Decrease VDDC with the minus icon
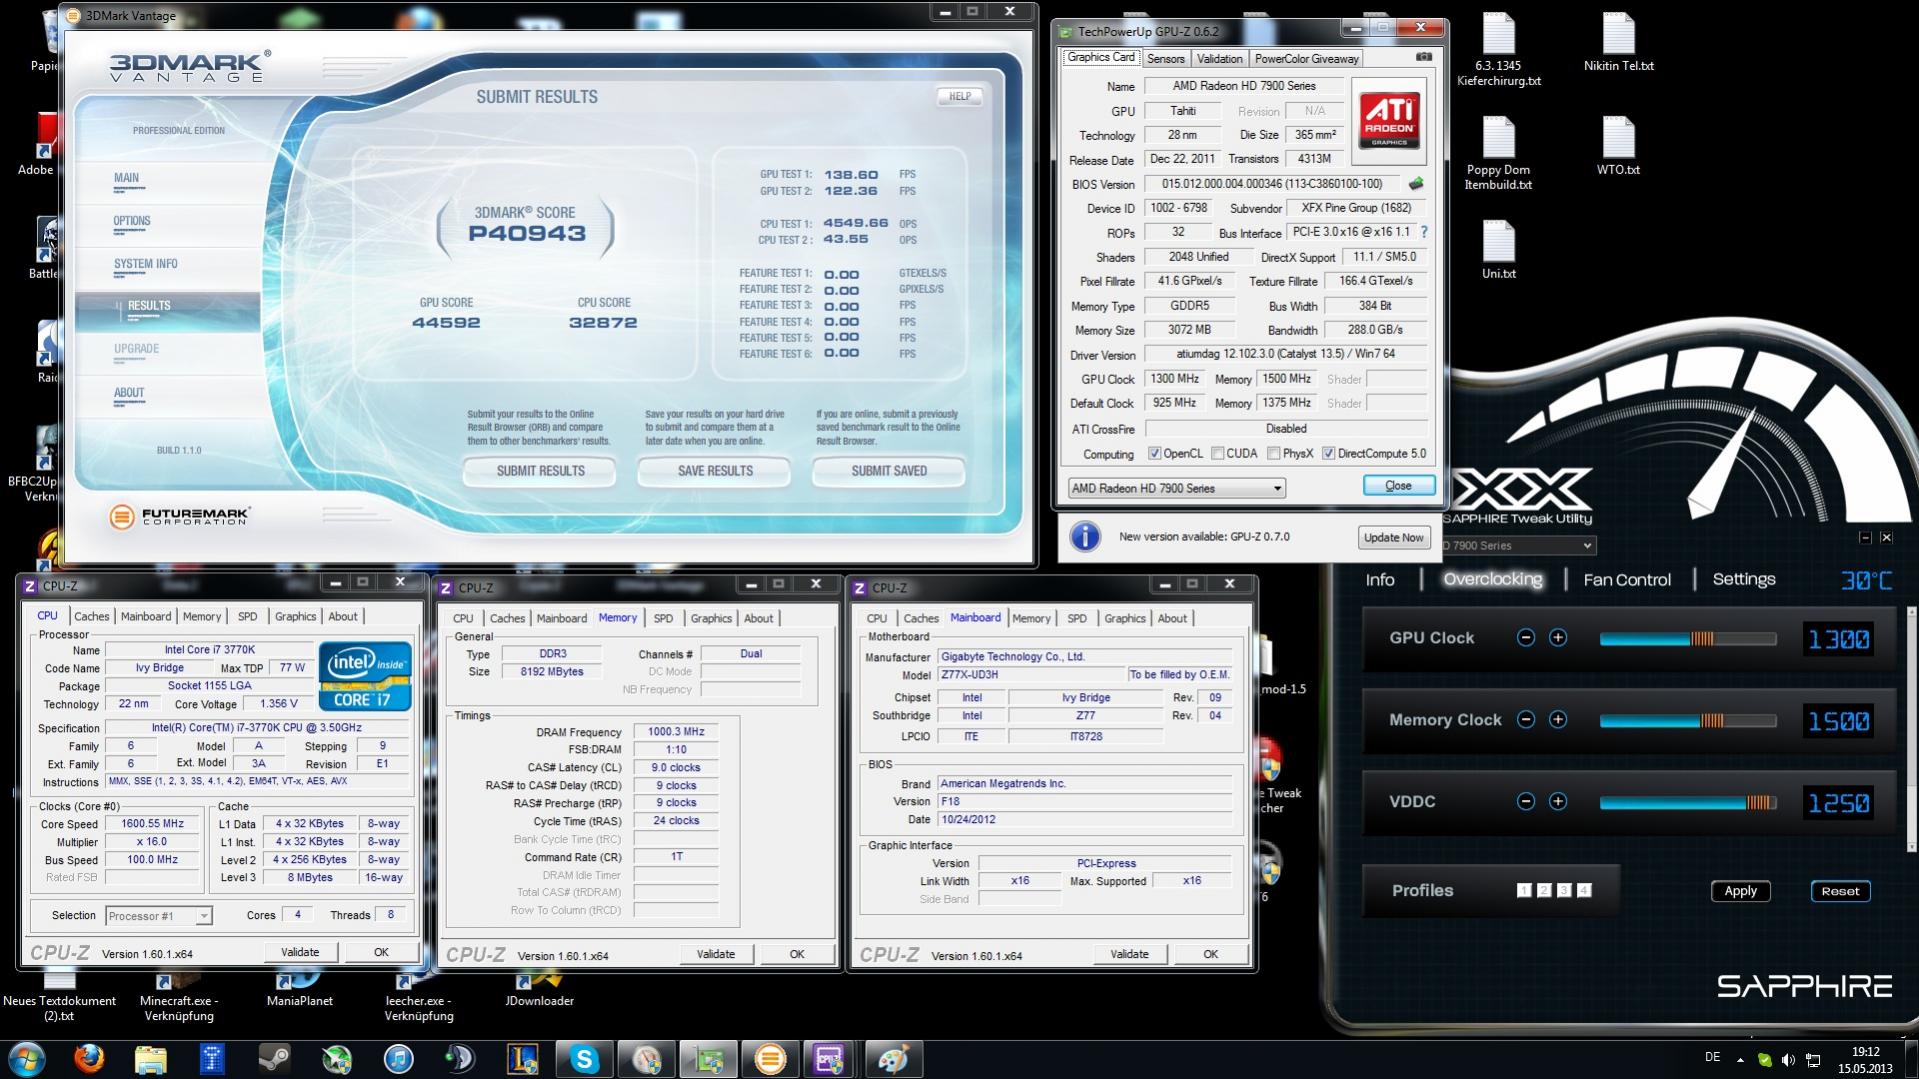The height and width of the screenshot is (1079, 1919). [x=1526, y=801]
